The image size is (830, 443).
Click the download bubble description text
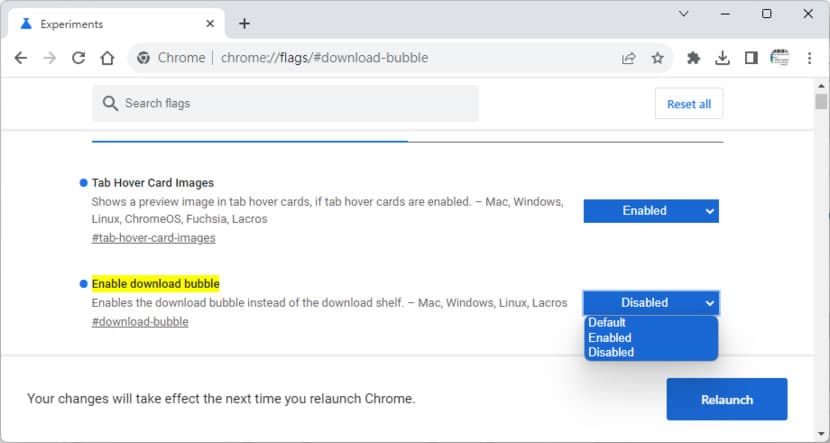tap(329, 303)
